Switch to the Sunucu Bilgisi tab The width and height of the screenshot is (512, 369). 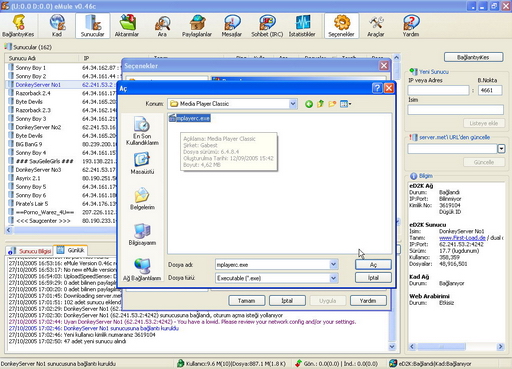coord(30,251)
